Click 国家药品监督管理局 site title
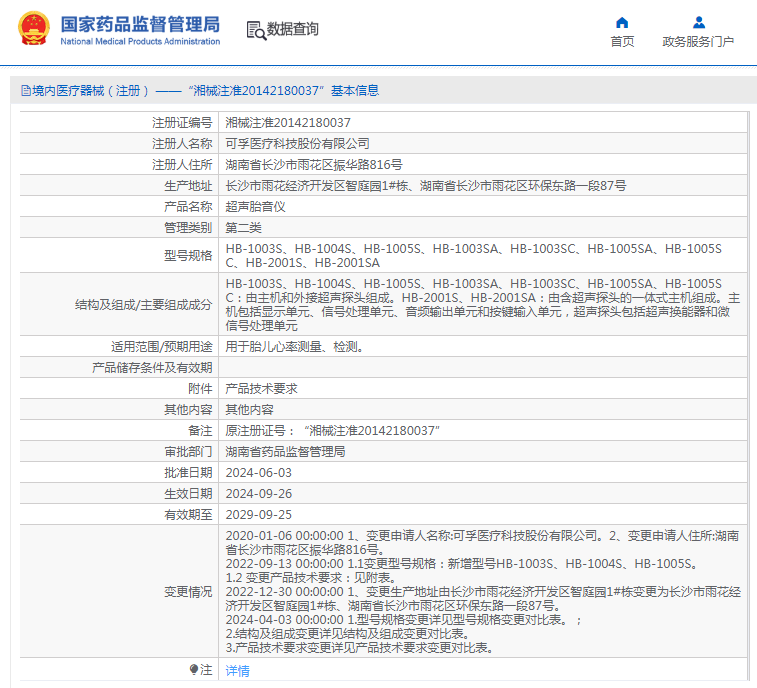Viewport: 757px width, 688px height. (140, 24)
